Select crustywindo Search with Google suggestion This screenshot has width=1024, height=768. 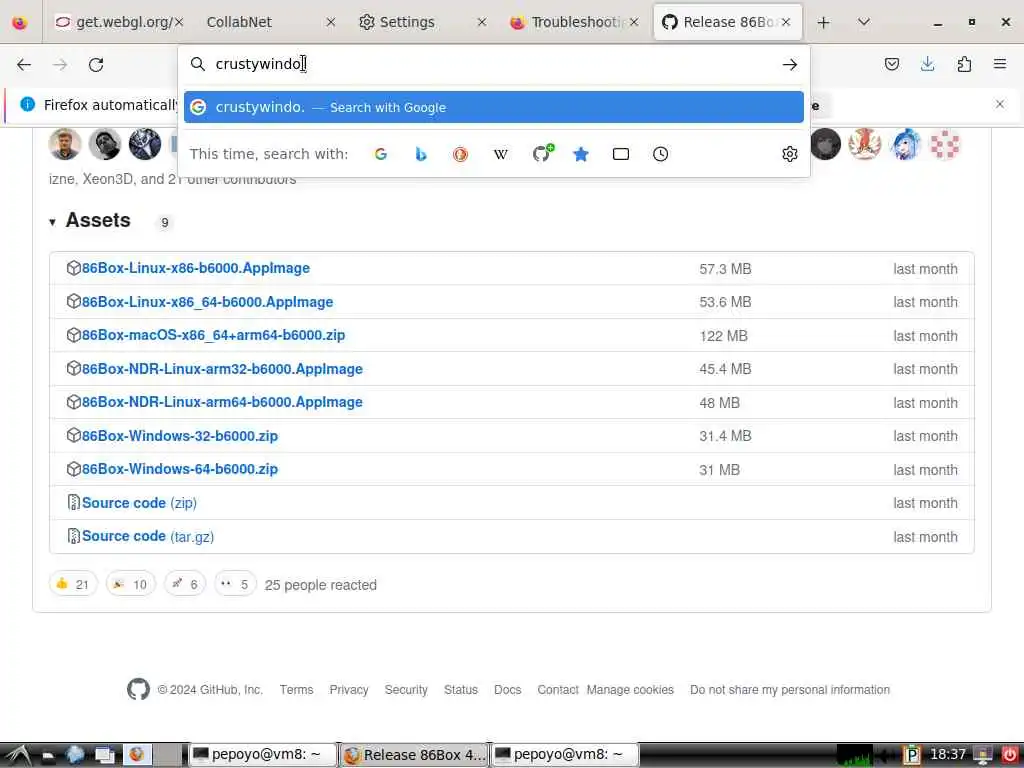(x=494, y=107)
